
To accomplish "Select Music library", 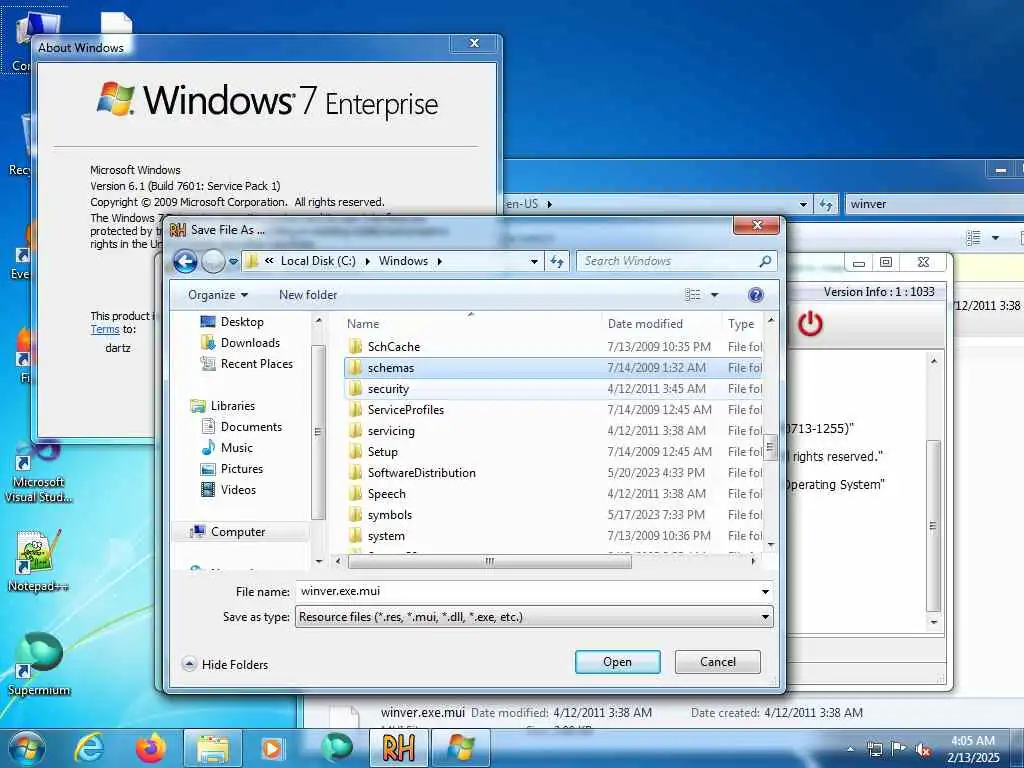I will click(236, 448).
